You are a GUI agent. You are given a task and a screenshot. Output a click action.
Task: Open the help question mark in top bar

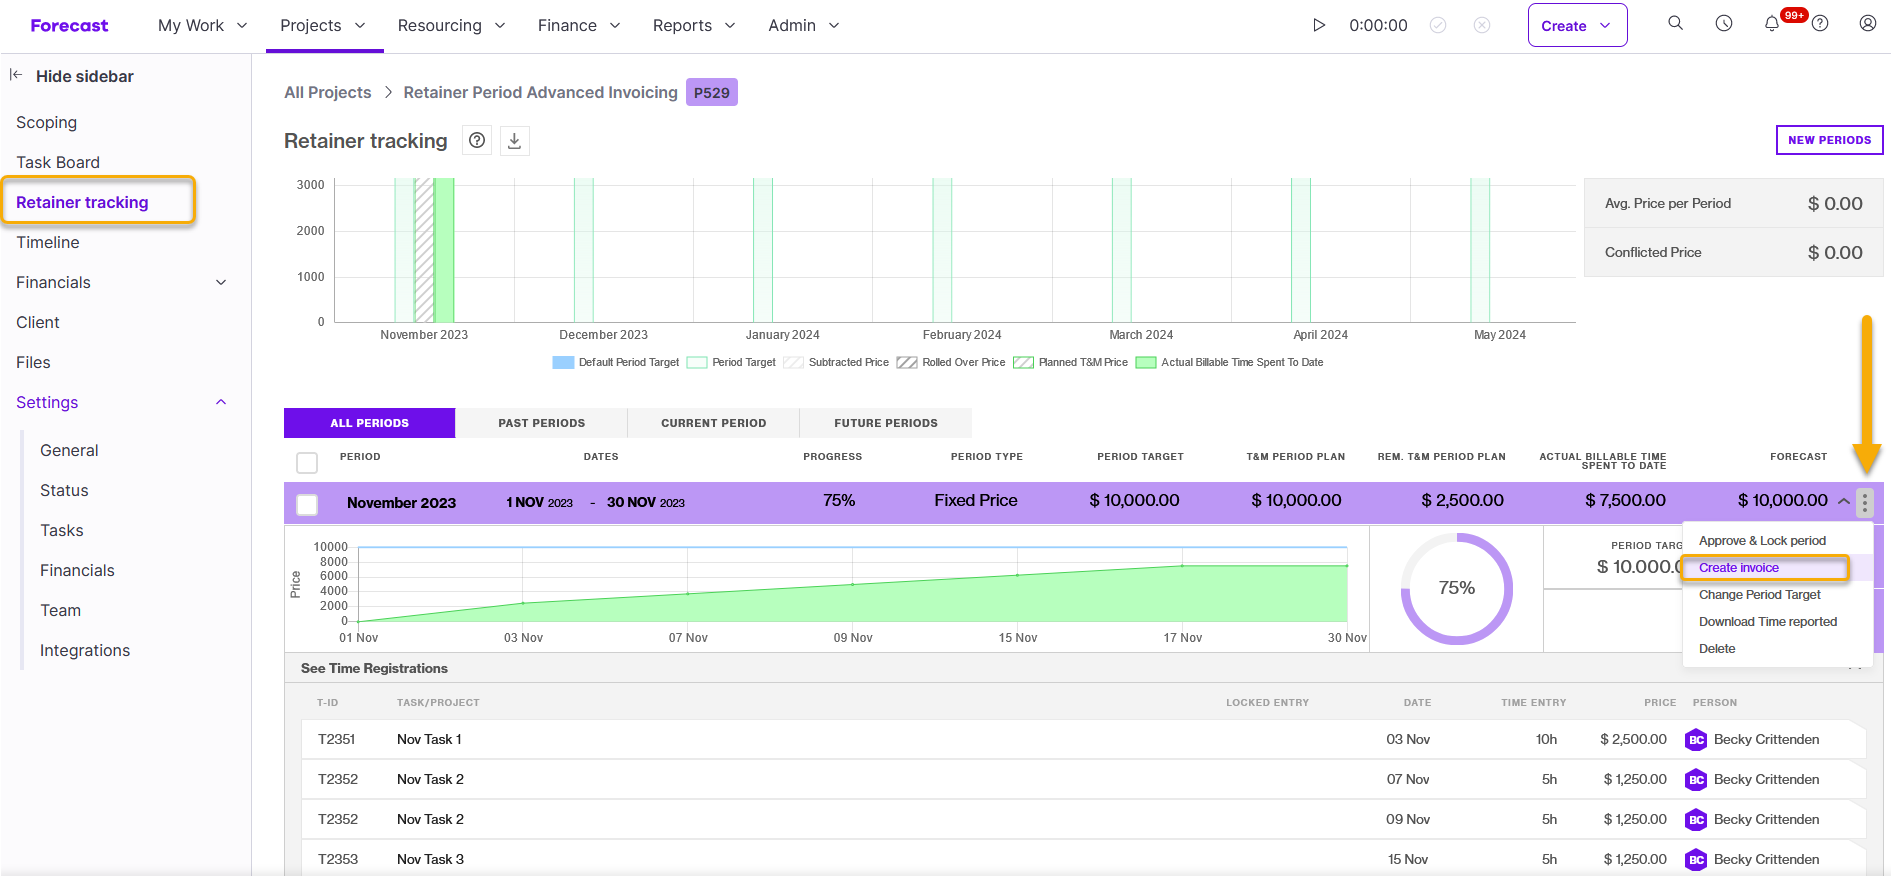(1820, 23)
